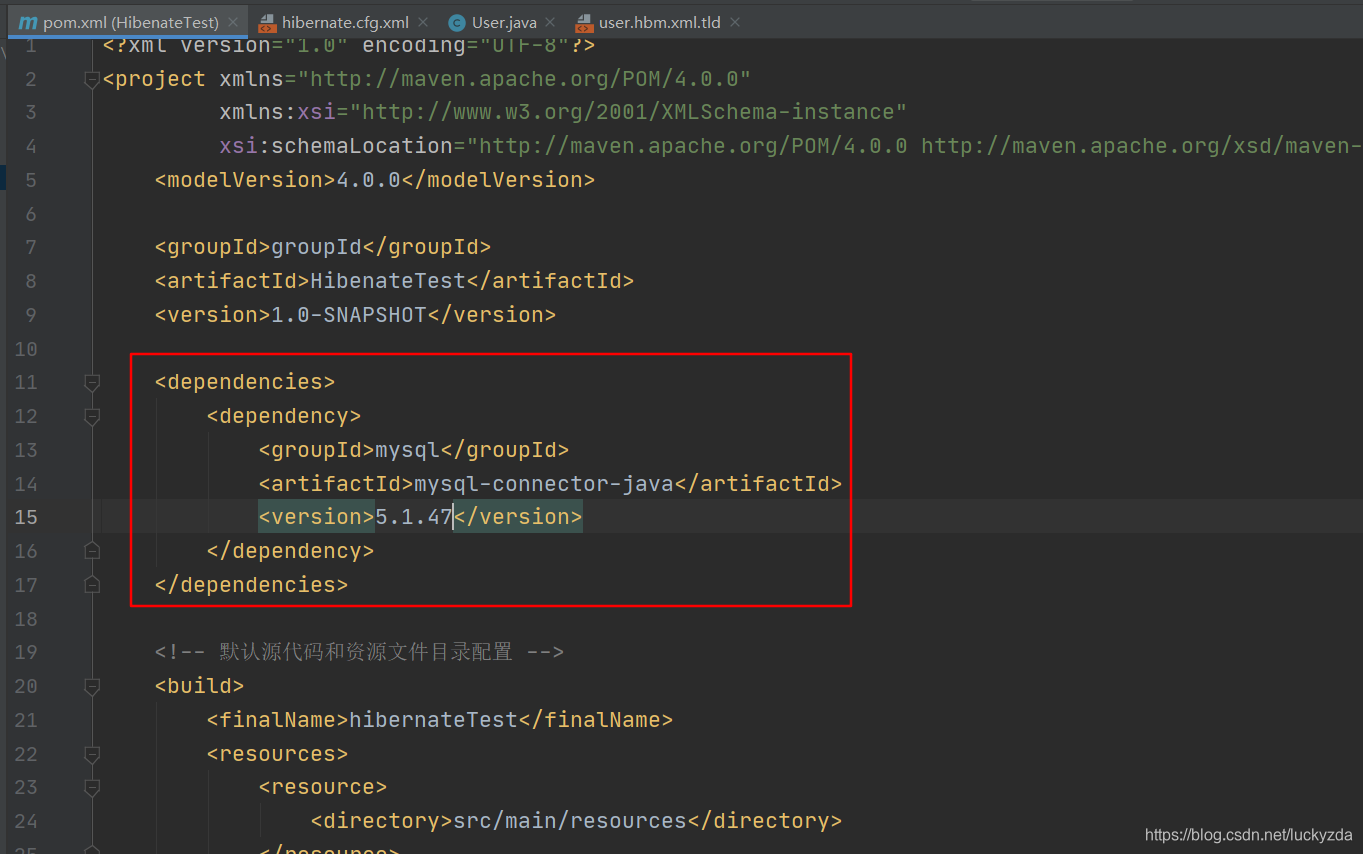Open the user.hbm.xml.tld tab
Viewport: 1363px width, 854px height.
tap(659, 22)
